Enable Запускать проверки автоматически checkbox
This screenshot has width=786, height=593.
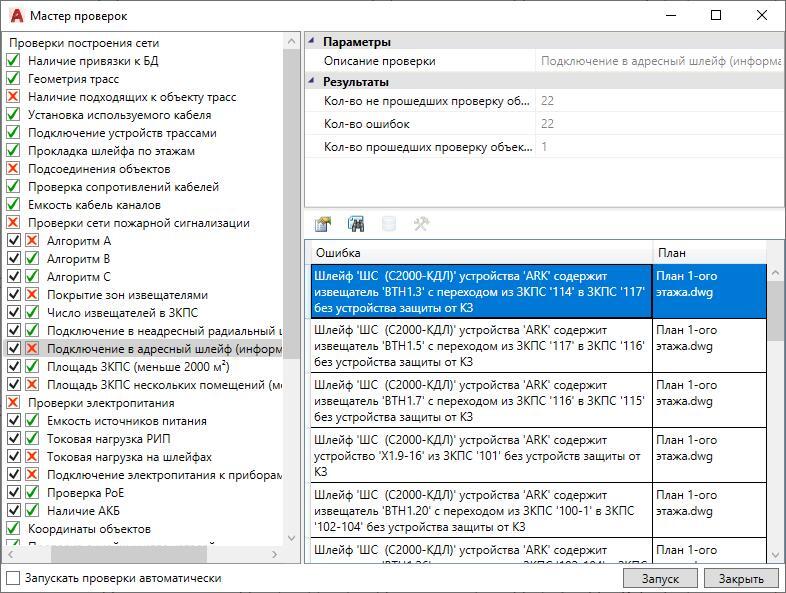(x=13, y=578)
